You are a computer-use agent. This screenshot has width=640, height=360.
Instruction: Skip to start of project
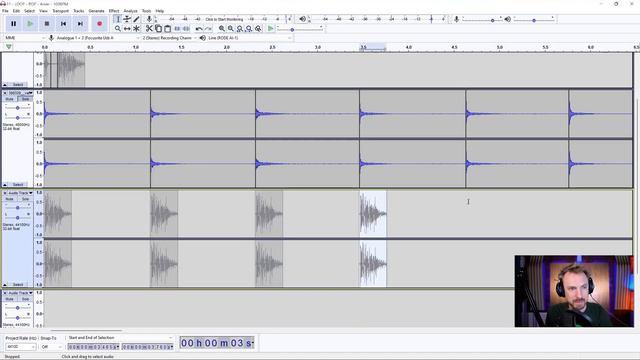click(x=63, y=24)
